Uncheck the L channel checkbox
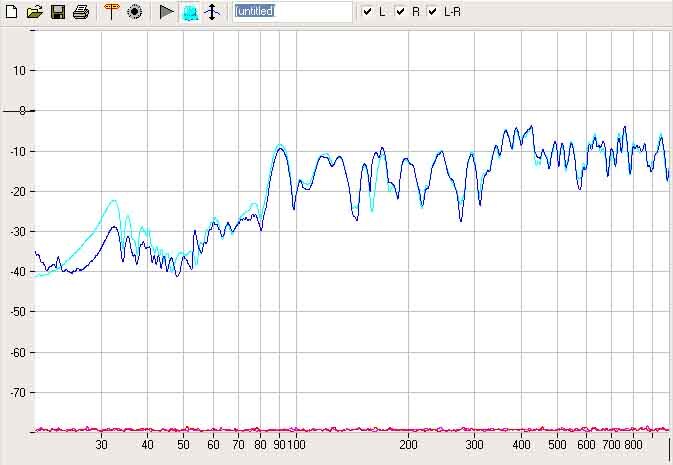673x465 pixels. (x=368, y=12)
